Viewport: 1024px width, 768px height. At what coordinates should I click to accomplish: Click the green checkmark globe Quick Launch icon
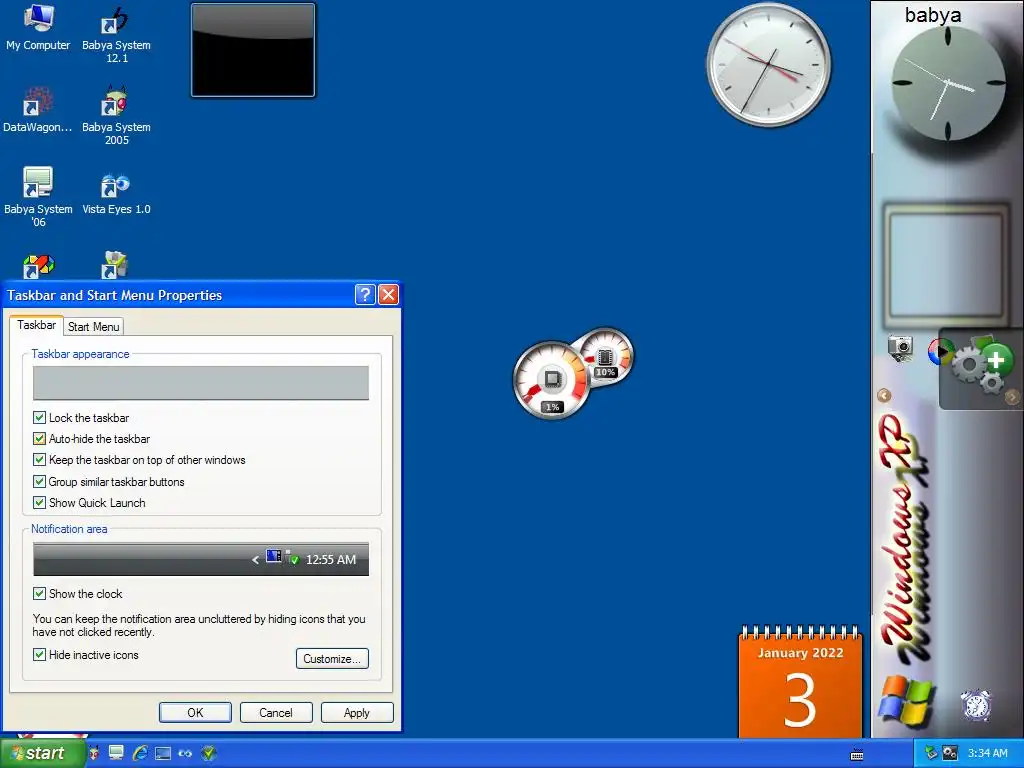tap(208, 753)
